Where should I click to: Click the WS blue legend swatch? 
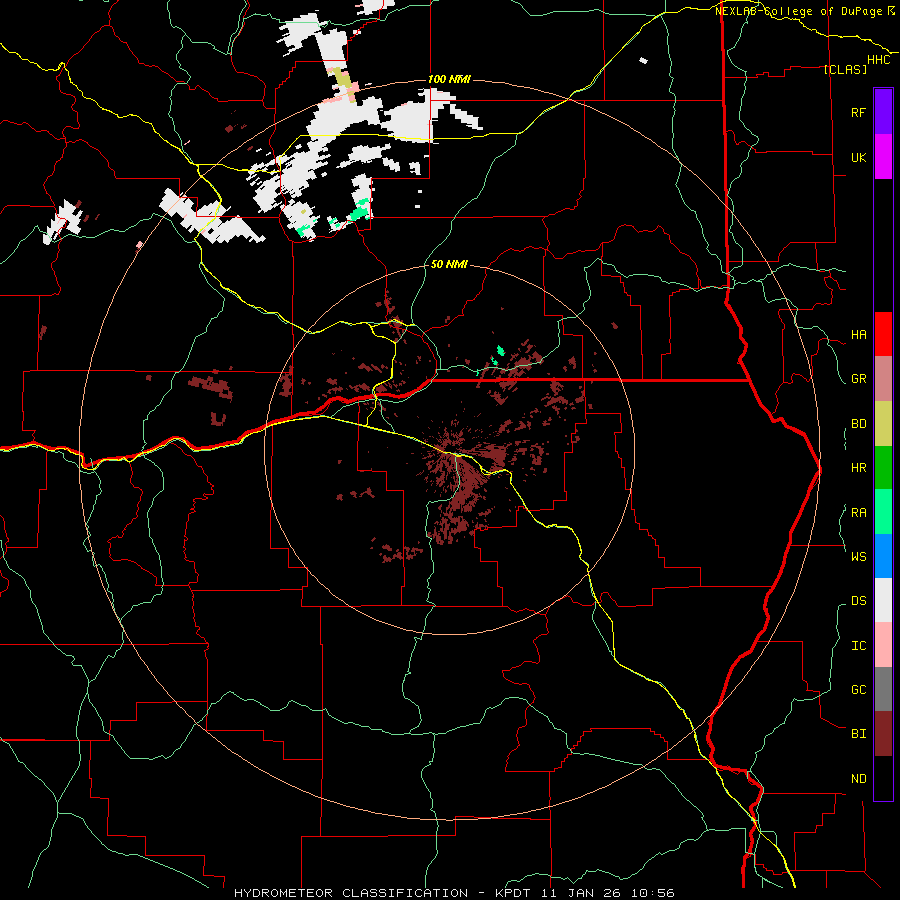point(883,556)
